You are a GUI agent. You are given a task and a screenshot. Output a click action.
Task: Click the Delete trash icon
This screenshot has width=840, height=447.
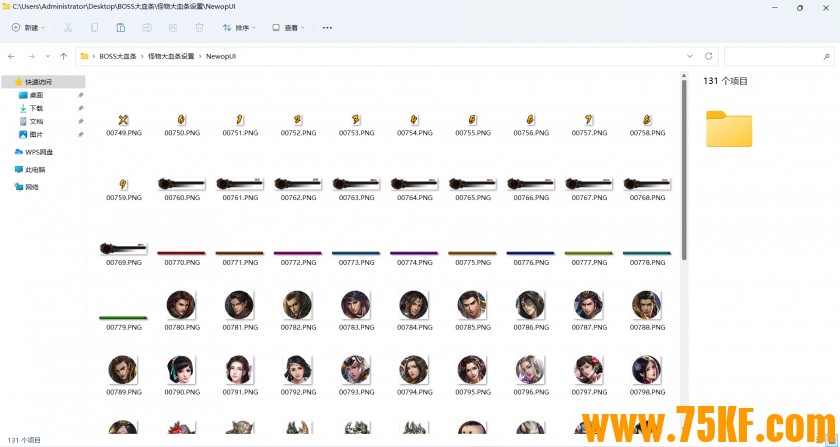point(199,27)
